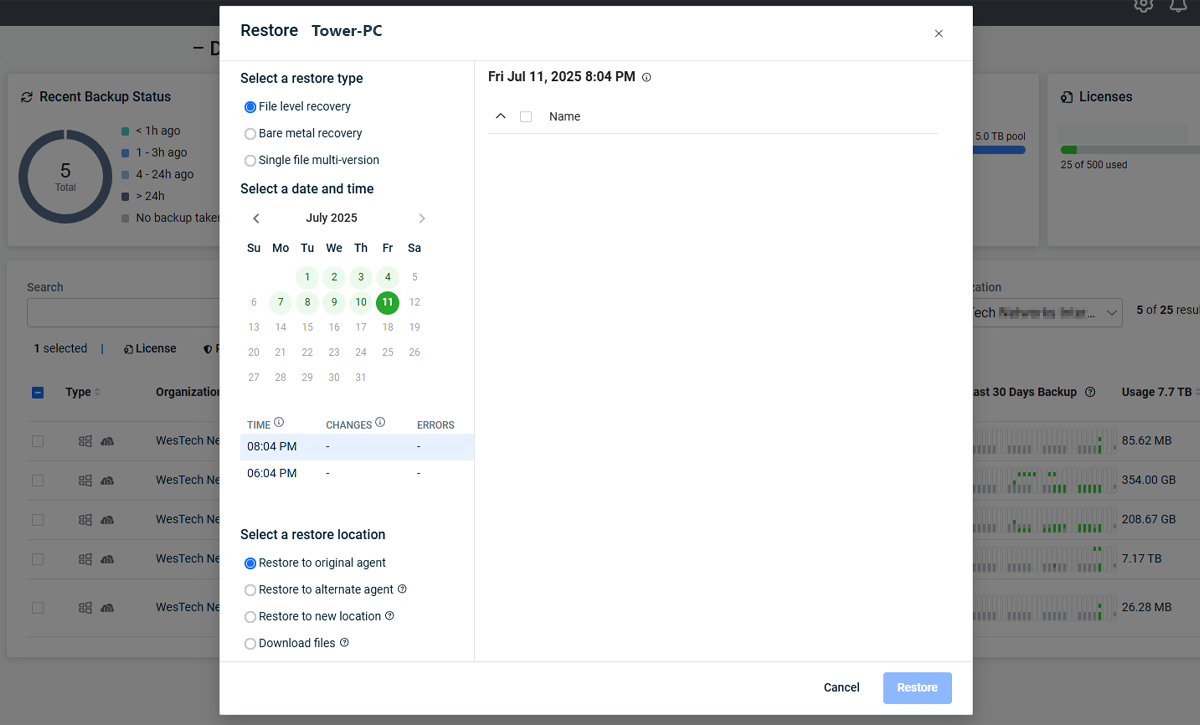Open the organization filter dropdown

[x=1048, y=313]
